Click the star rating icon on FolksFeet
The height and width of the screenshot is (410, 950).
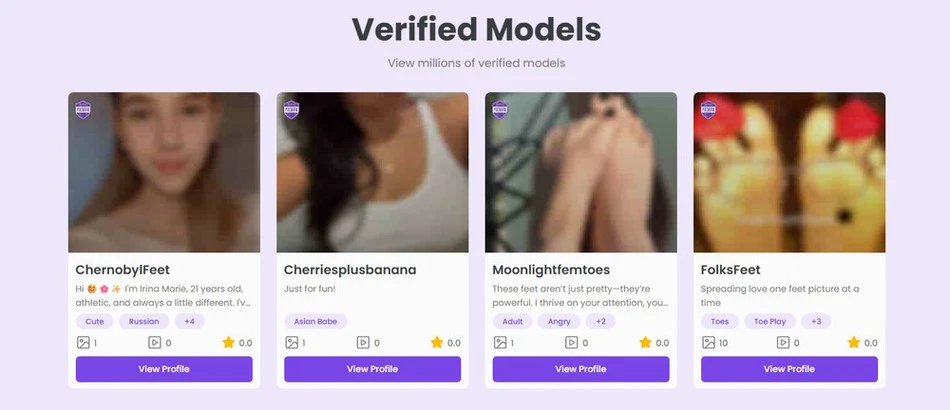point(853,342)
